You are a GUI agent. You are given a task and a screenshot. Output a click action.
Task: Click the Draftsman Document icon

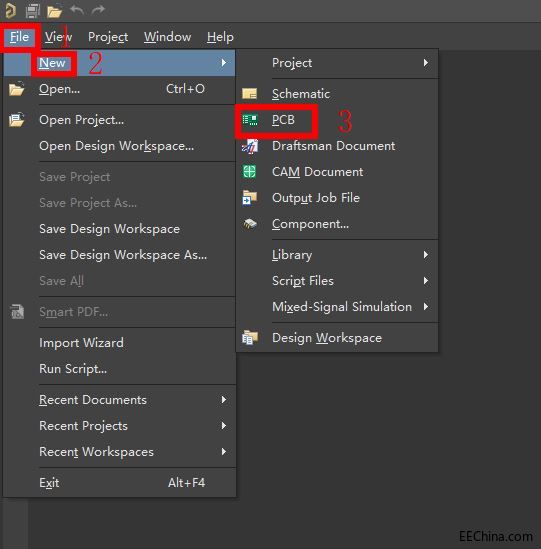coord(250,146)
